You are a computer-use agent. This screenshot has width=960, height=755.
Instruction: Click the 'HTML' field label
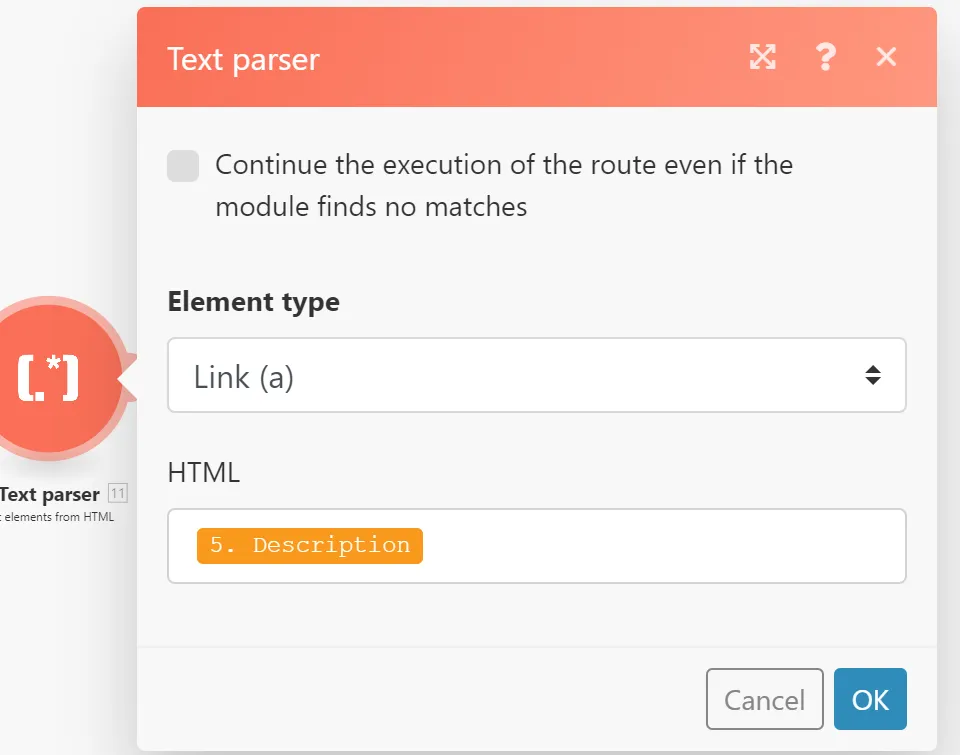pyautogui.click(x=204, y=473)
